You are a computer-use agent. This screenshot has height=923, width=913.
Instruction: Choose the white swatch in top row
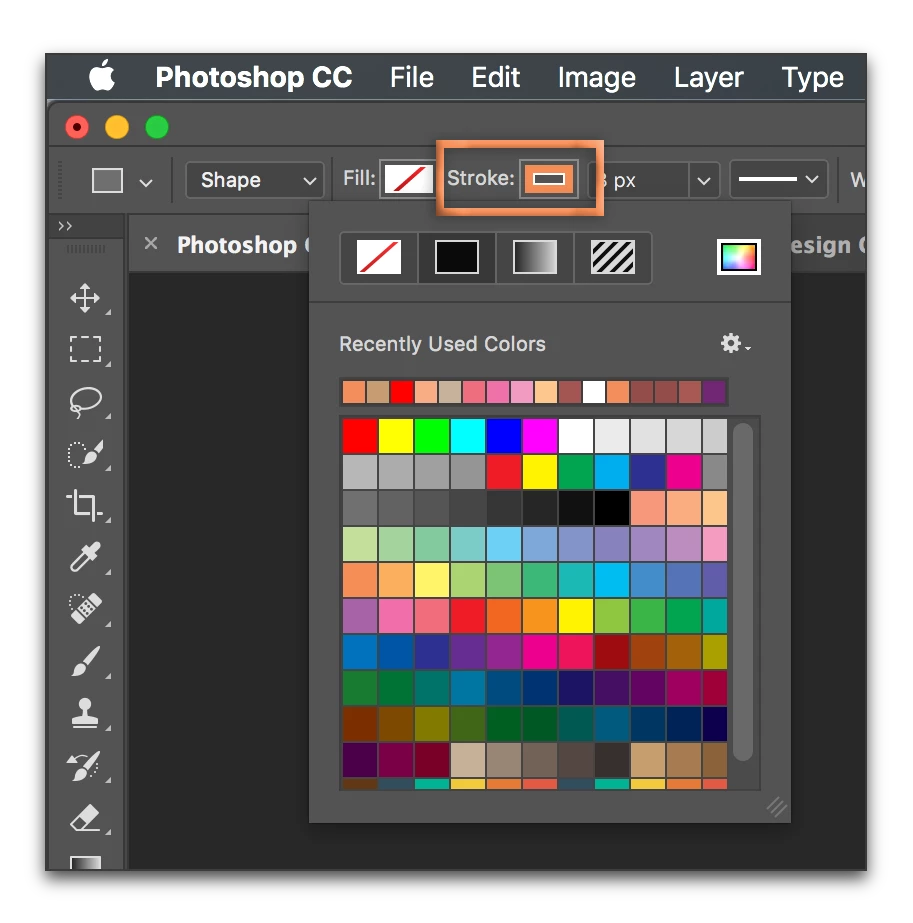[x=575, y=436]
